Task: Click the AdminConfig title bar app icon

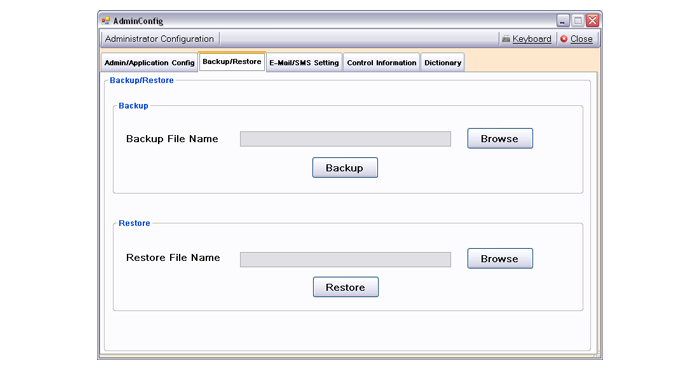Action: [106, 21]
